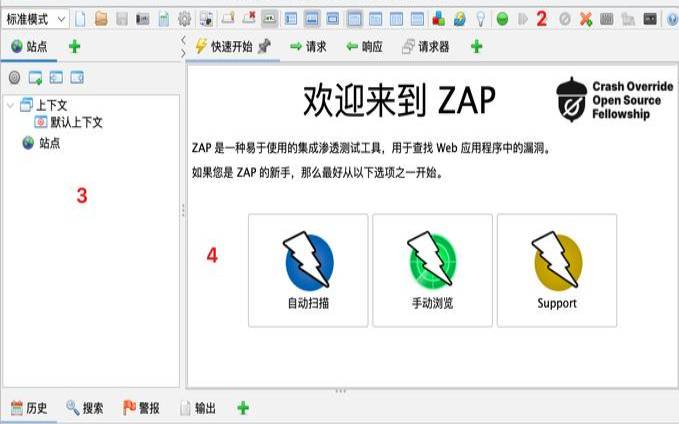The width and height of the screenshot is (679, 424).
Task: Open help via blue question icon
Action: (672, 18)
